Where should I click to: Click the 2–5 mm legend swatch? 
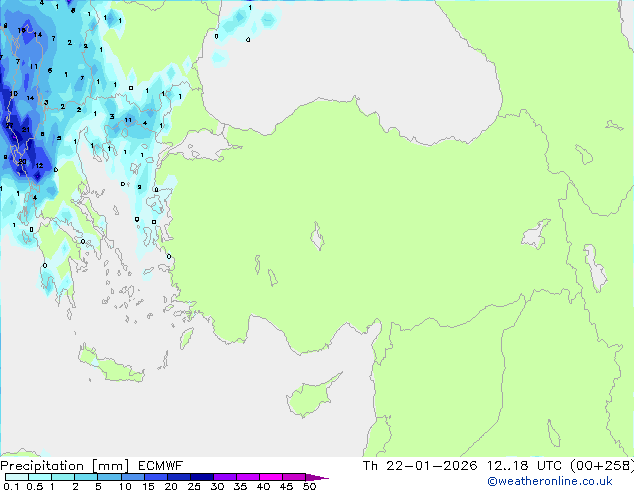[86, 477]
